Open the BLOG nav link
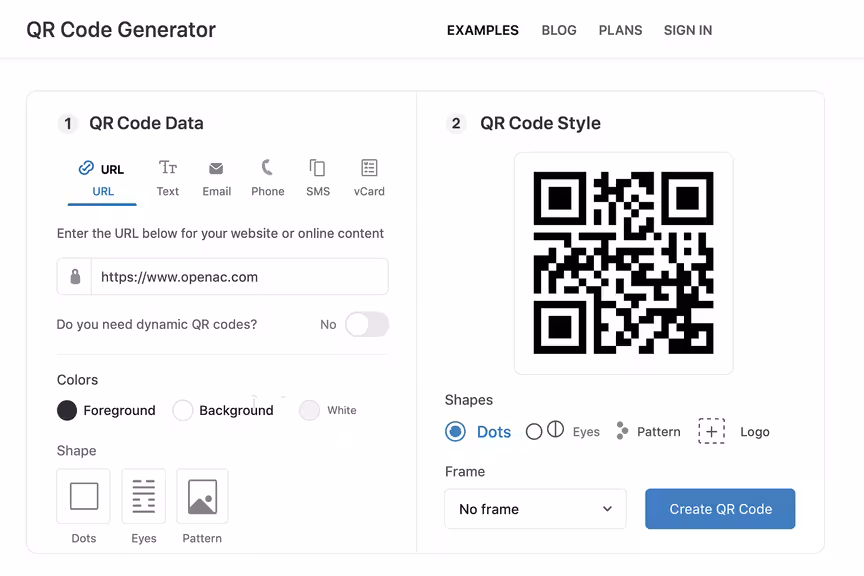Viewport: 864px width, 576px height. tap(559, 30)
